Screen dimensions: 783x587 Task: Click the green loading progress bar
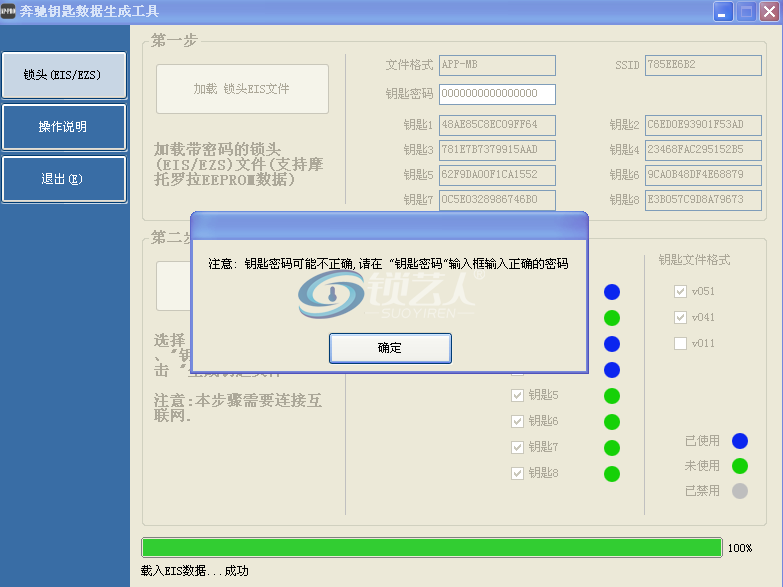pyautogui.click(x=432, y=548)
